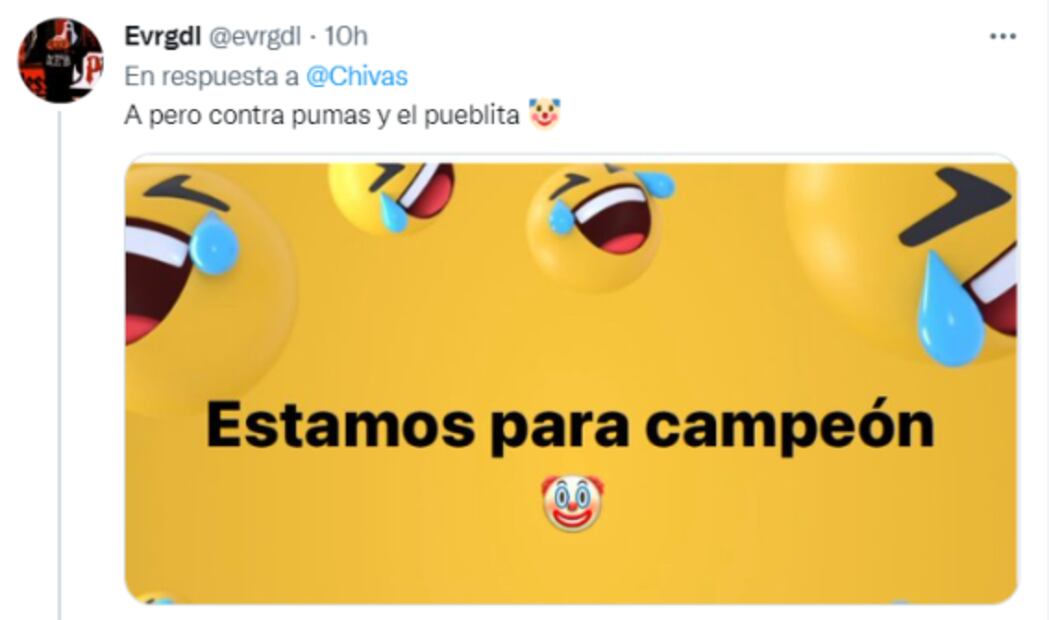Screen dimensions: 1049x620
Task: Click the centered laughing emoji with two tears
Action: (597, 224)
